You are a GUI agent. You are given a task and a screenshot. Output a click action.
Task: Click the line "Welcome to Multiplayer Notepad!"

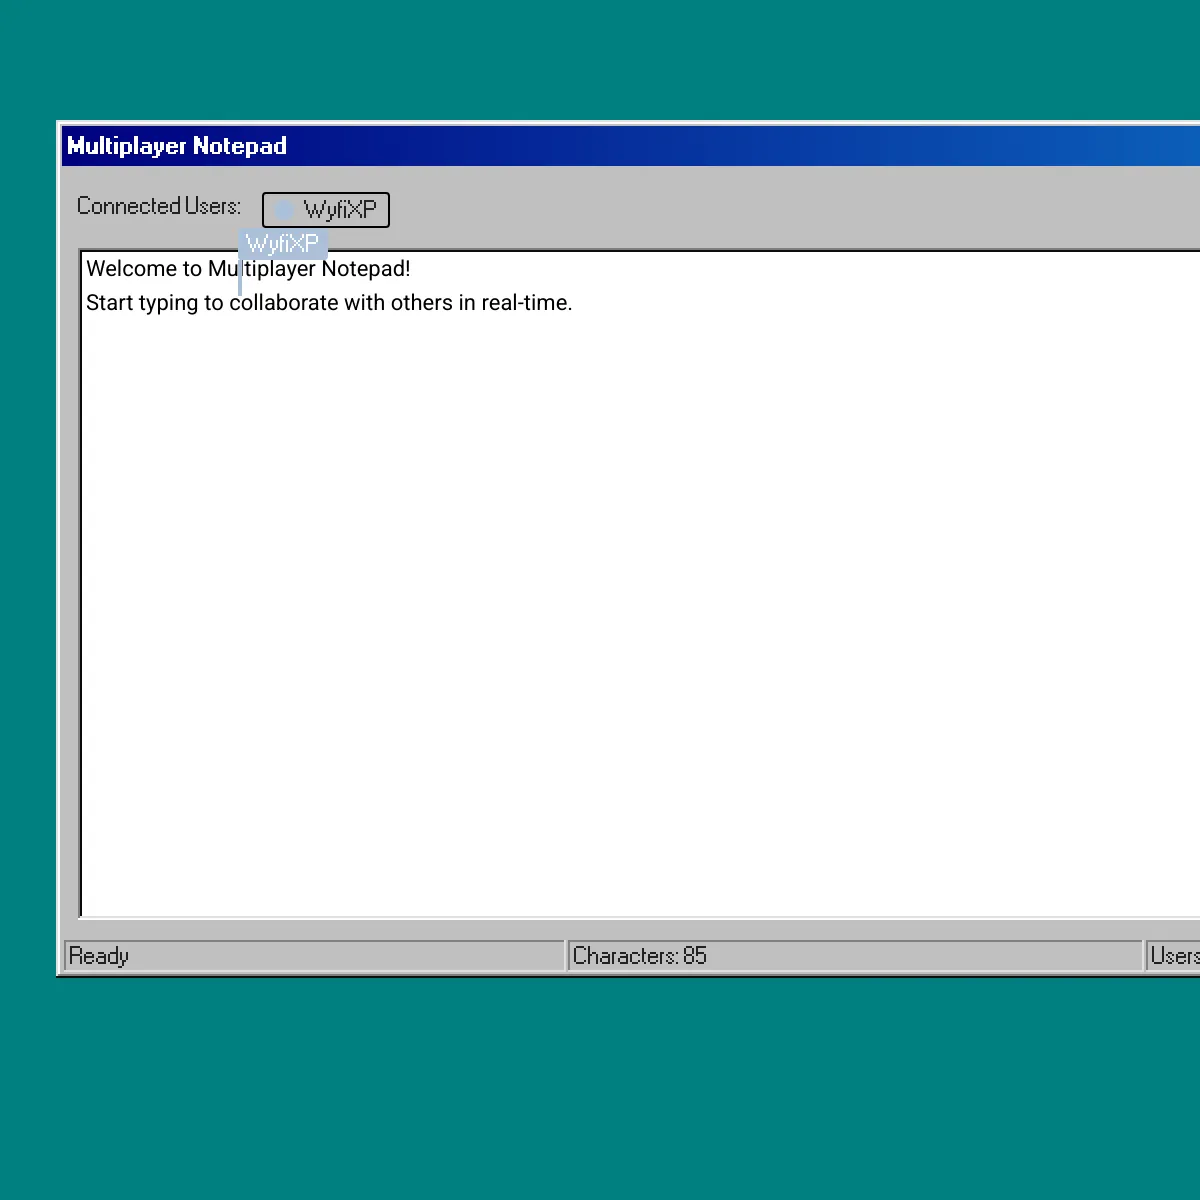(248, 269)
